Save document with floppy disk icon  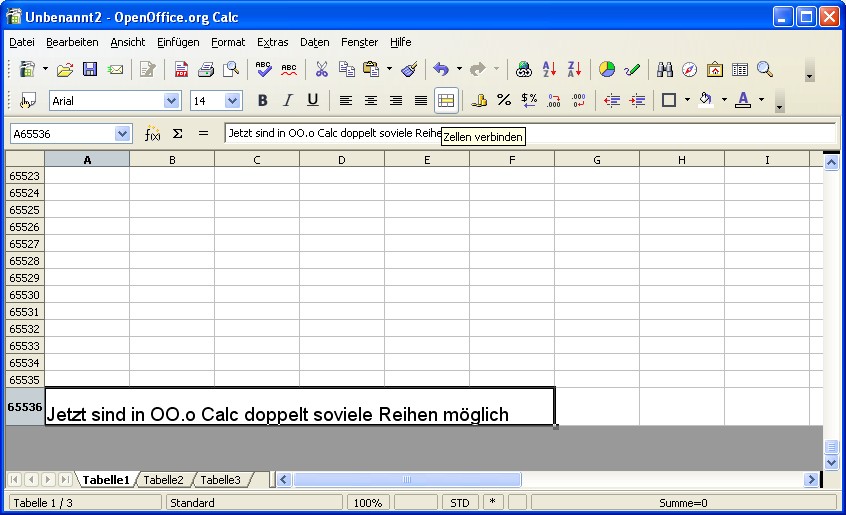90,70
